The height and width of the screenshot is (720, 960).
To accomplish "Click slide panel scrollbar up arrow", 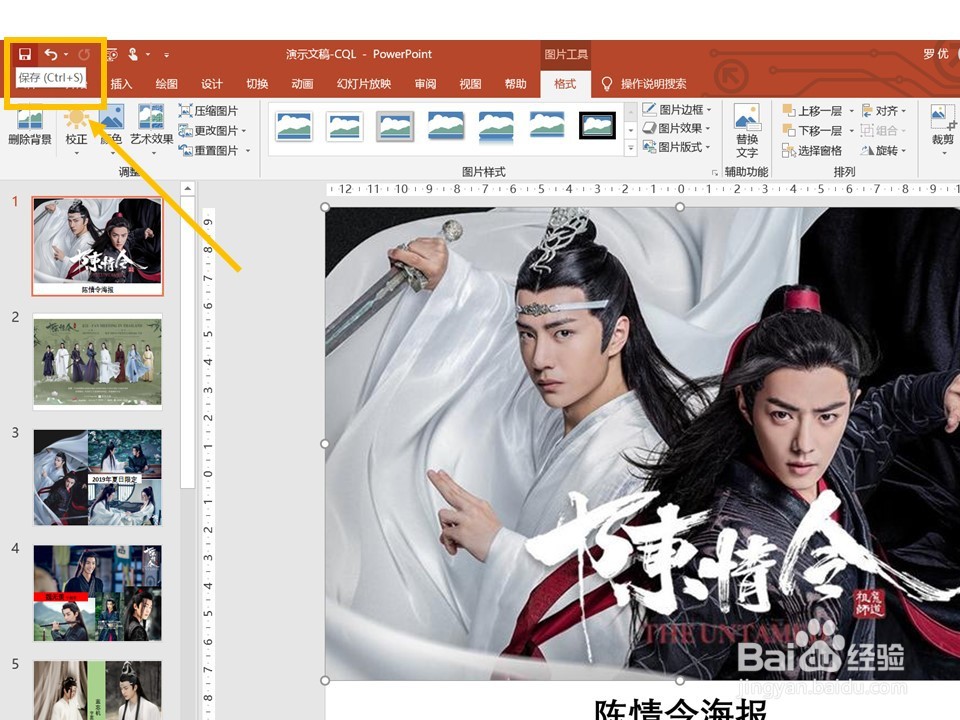I will point(188,188).
